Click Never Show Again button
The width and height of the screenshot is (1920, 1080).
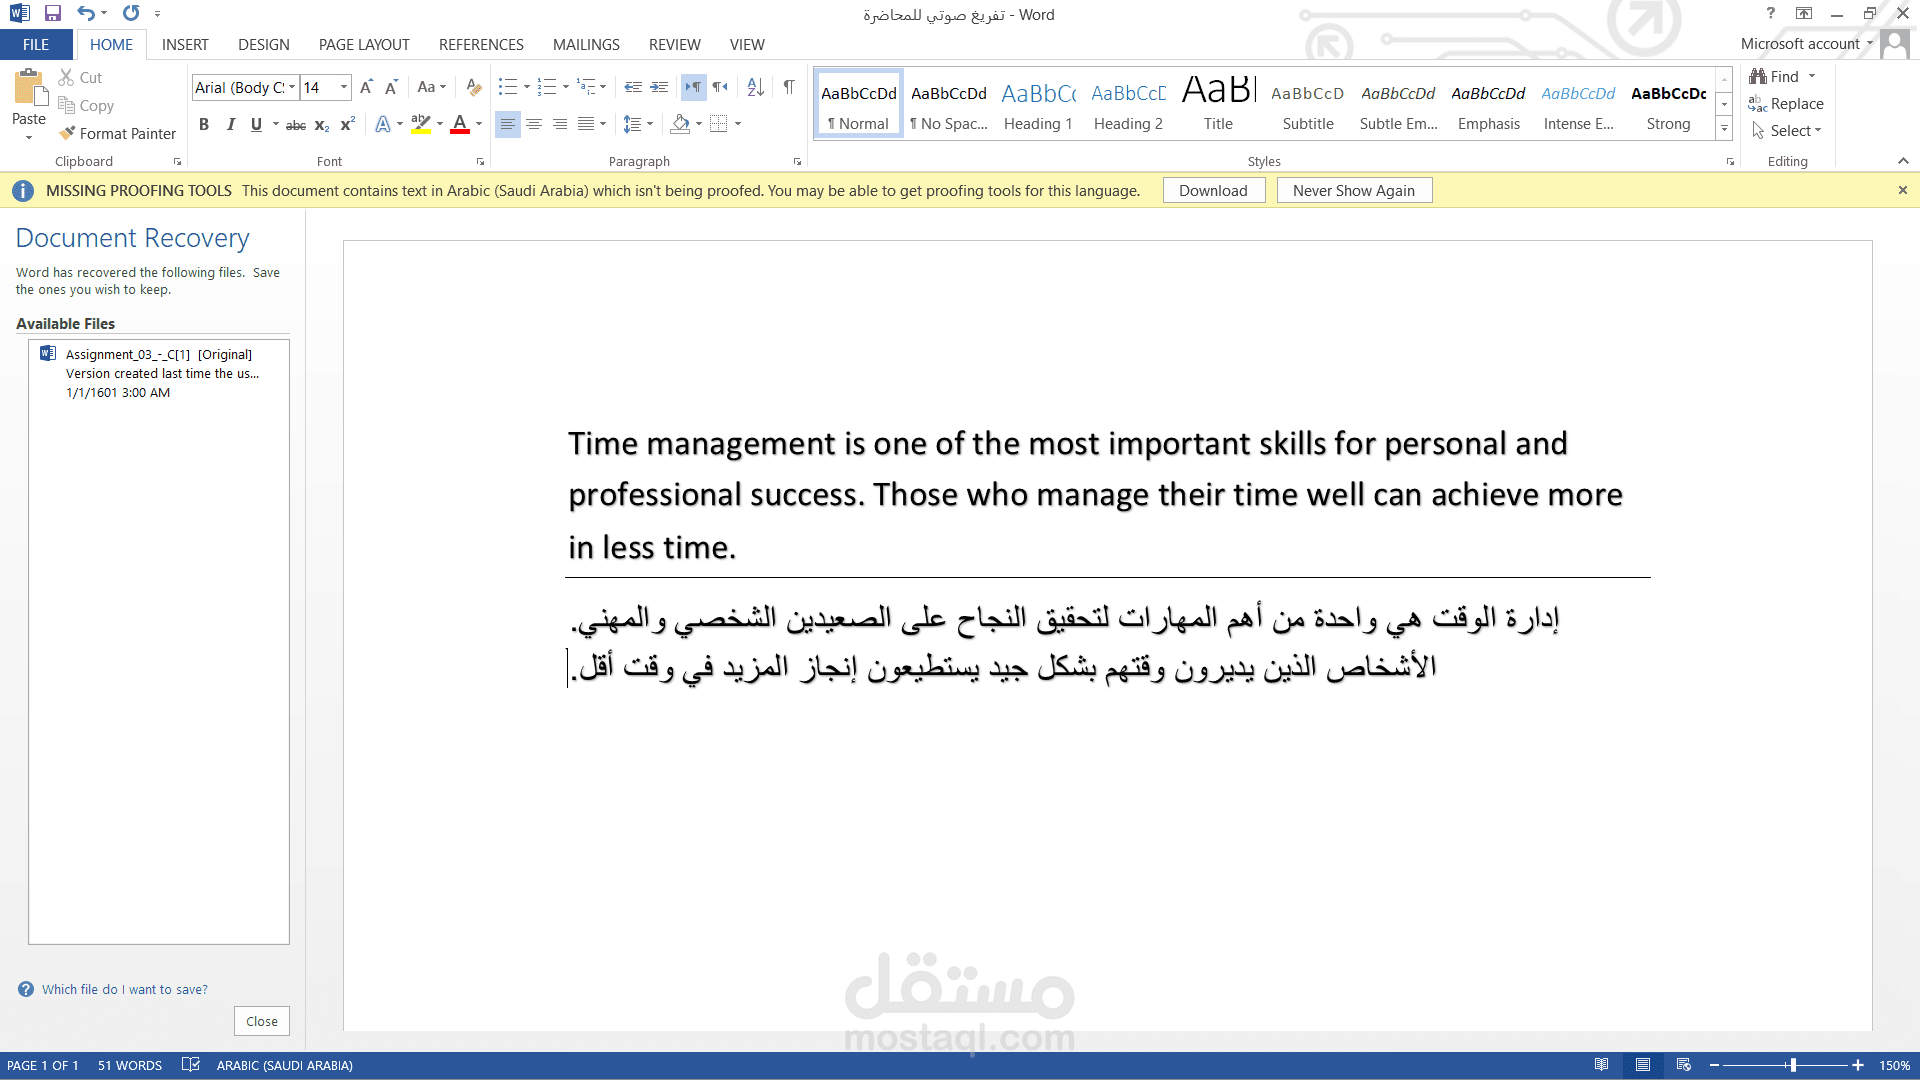[1354, 190]
